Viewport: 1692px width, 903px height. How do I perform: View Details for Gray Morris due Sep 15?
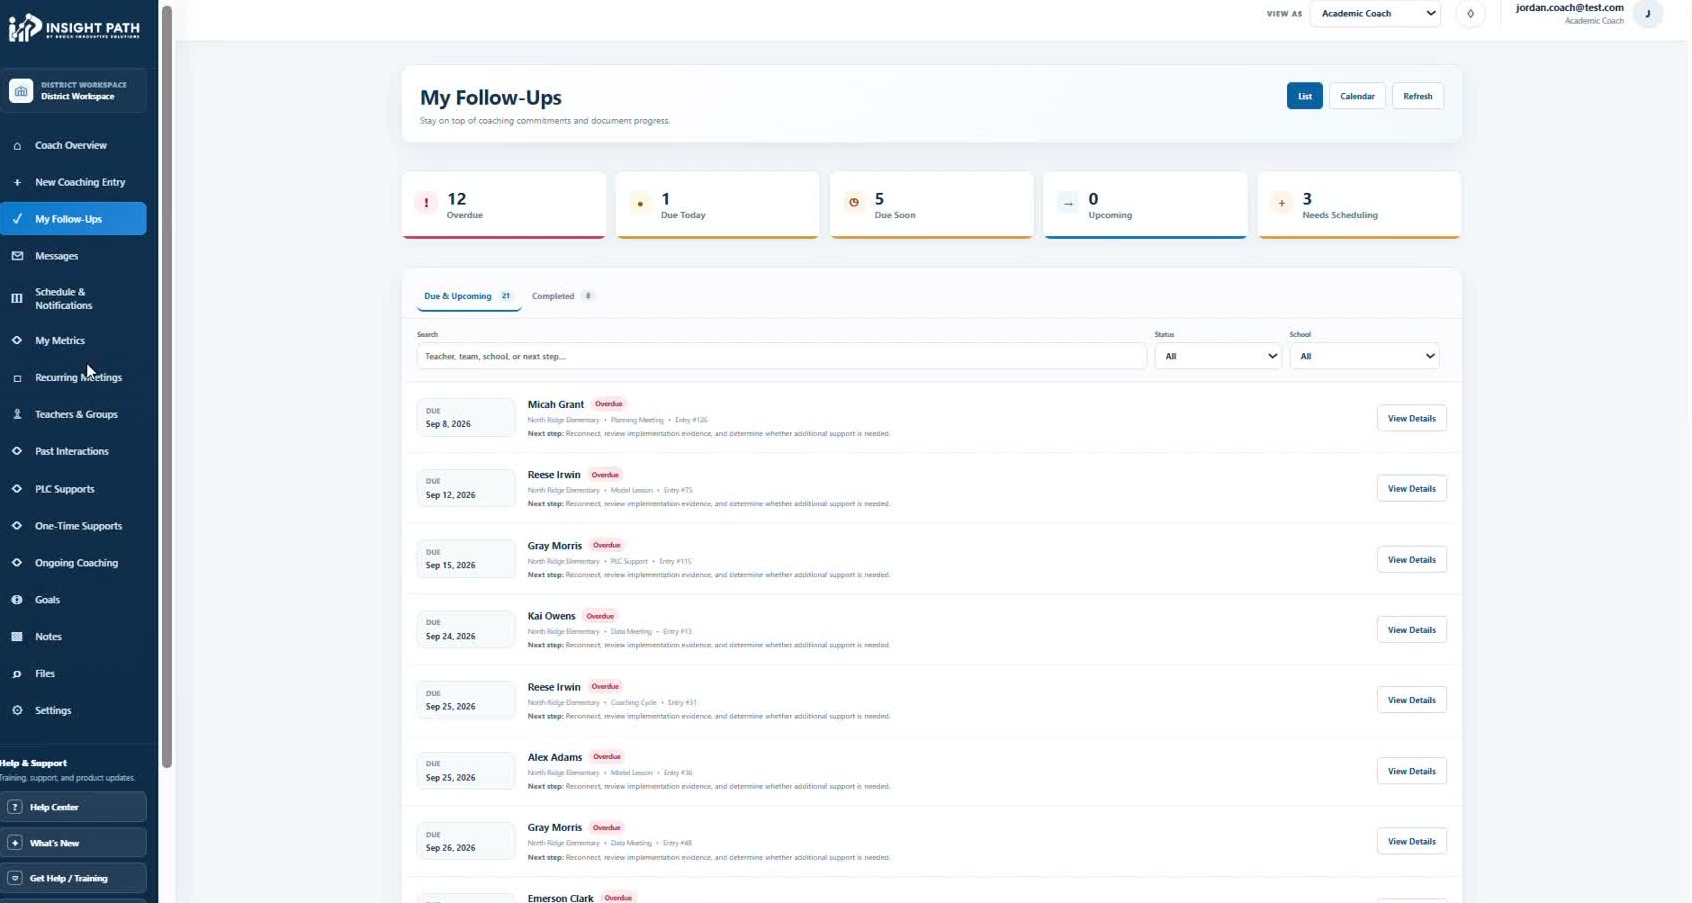1411,560
